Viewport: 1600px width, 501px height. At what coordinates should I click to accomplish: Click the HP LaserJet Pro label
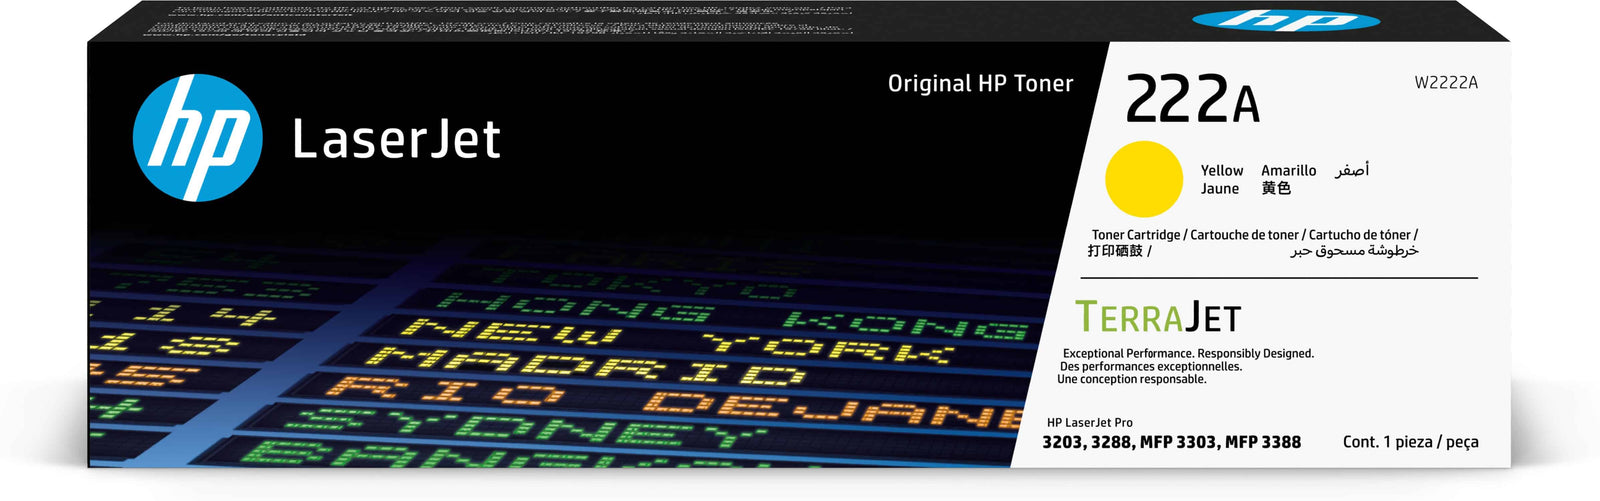point(1089,423)
